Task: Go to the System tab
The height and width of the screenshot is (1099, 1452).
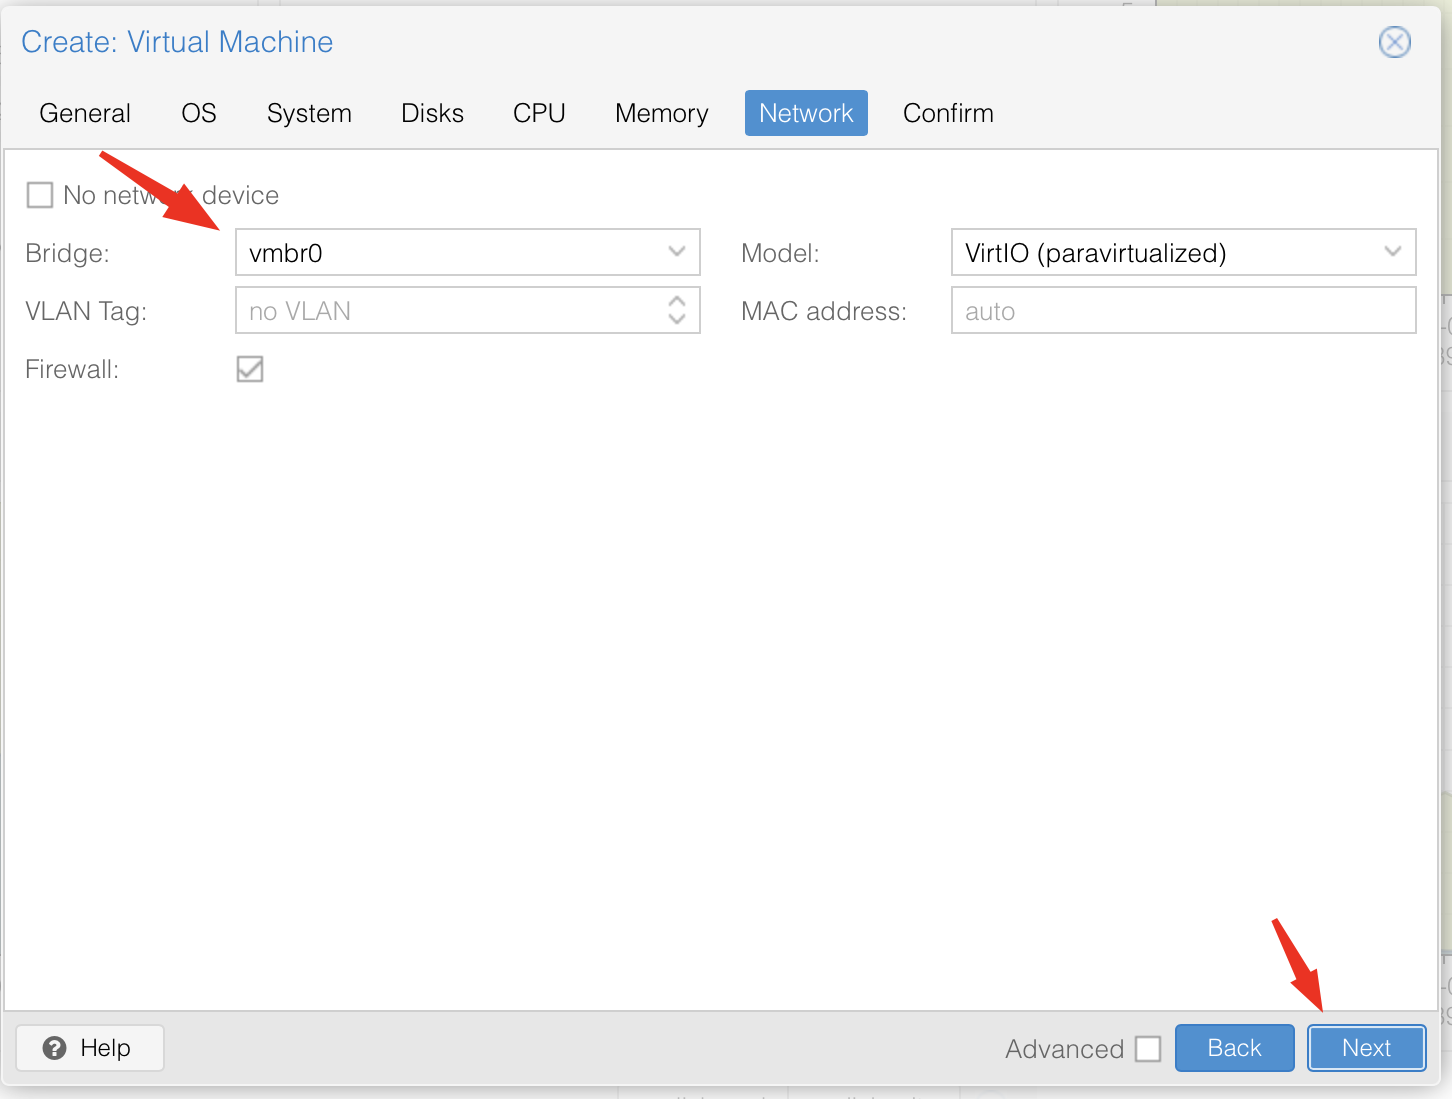Action: click(x=309, y=113)
